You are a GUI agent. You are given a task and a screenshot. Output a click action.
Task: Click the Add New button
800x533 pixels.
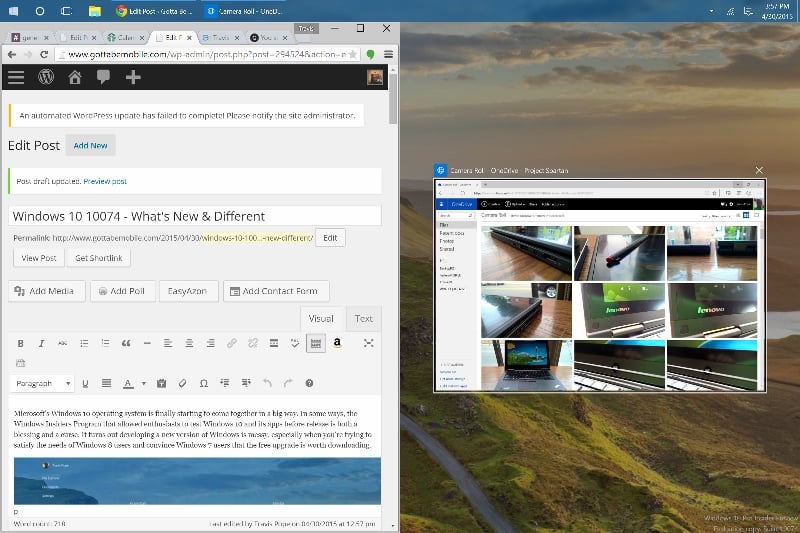click(90, 145)
